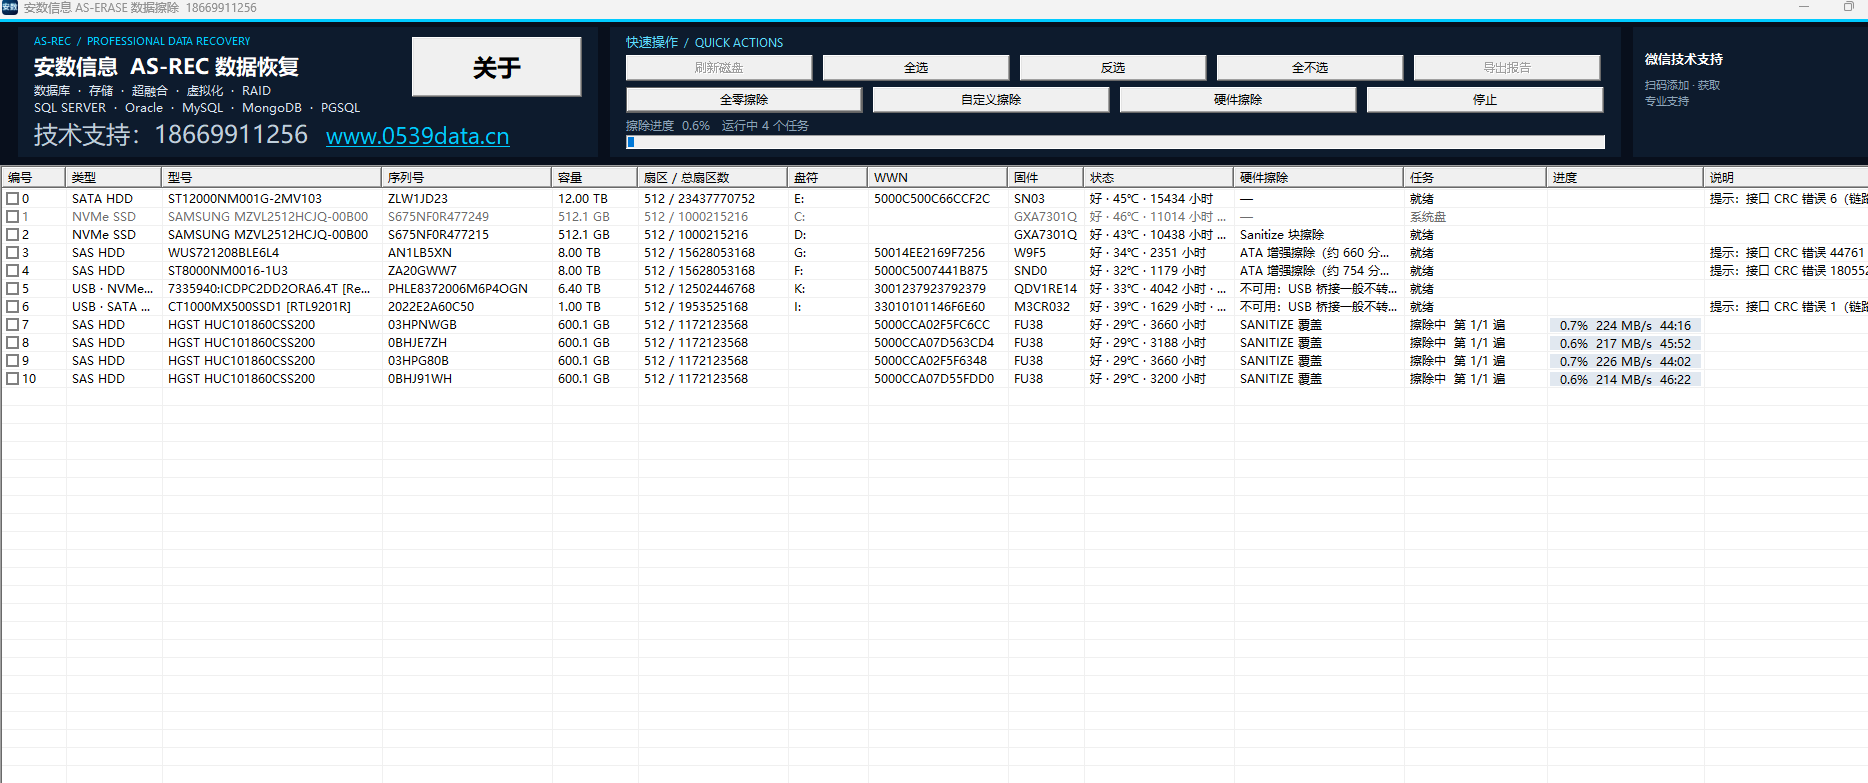Toggle the checkbox for disk 5
Screen dimensions: 1868x783
pyautogui.click(x=13, y=289)
